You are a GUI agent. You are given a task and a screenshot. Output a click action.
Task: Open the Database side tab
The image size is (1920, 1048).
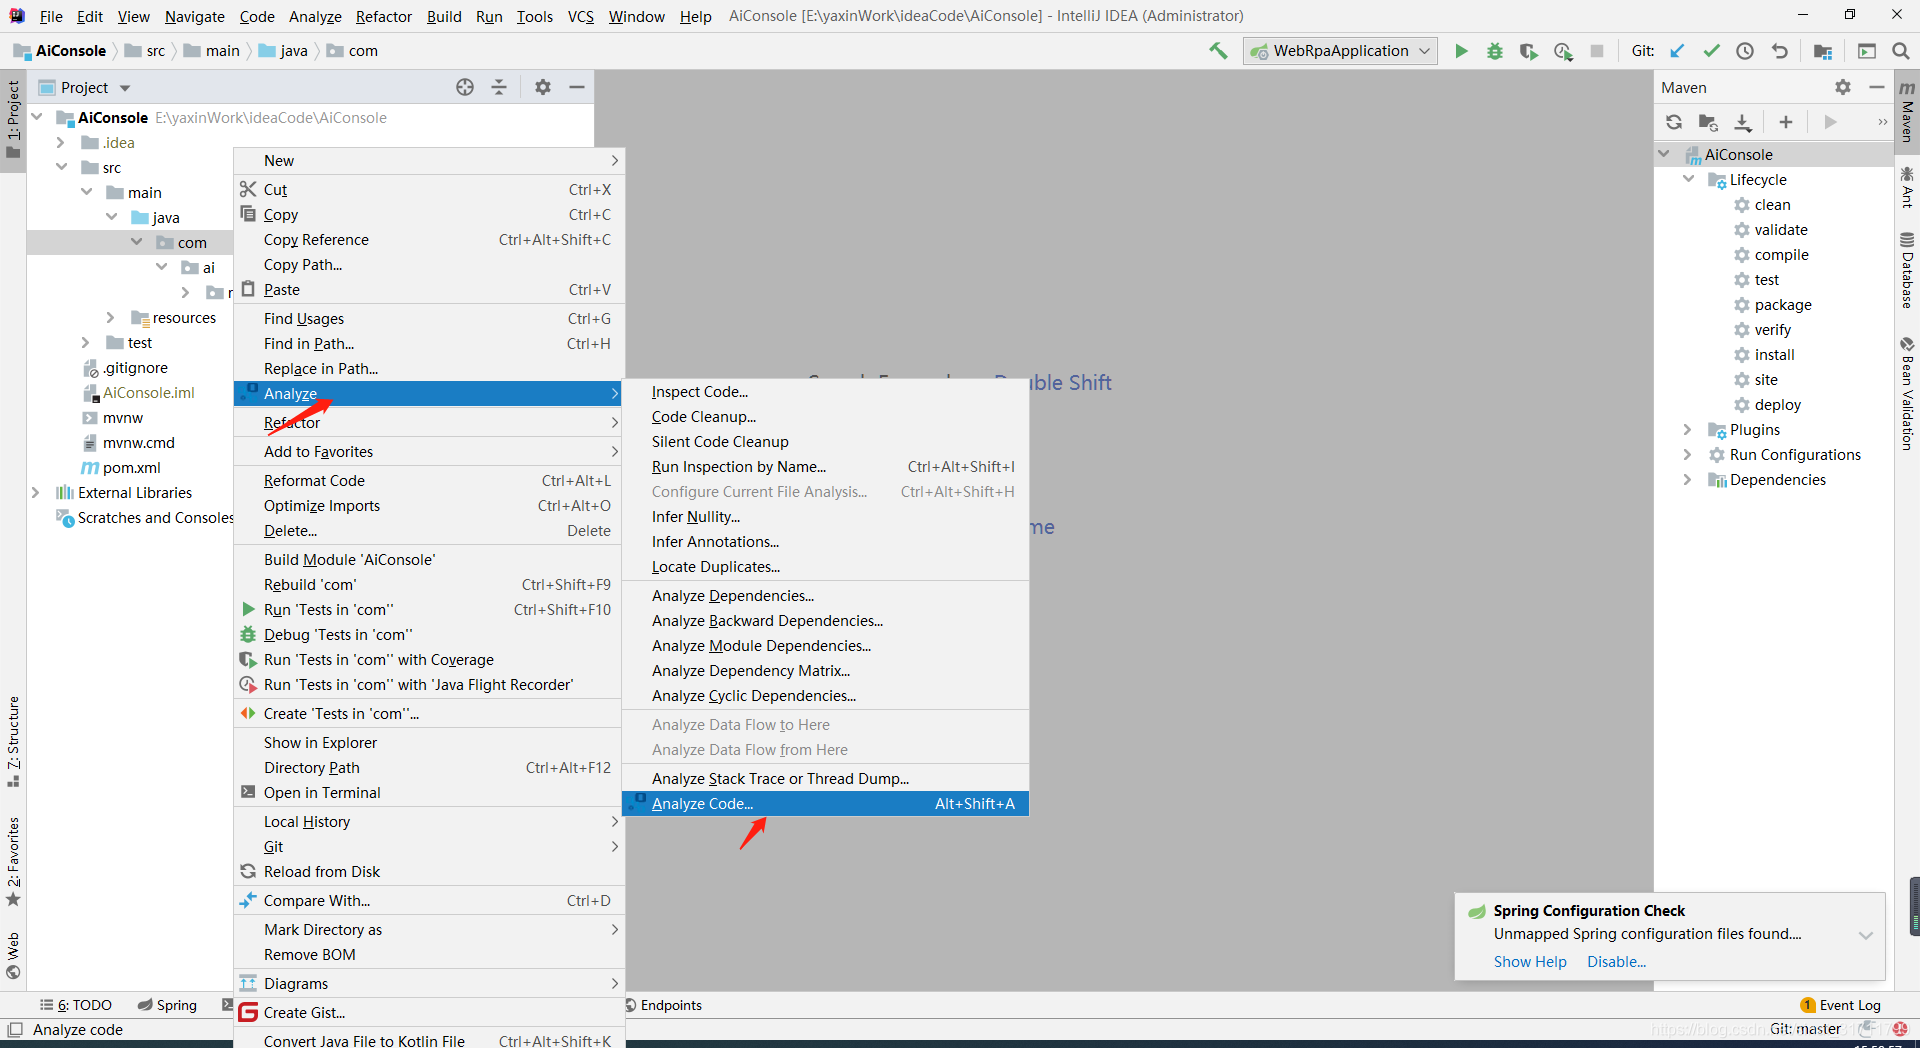(x=1907, y=271)
